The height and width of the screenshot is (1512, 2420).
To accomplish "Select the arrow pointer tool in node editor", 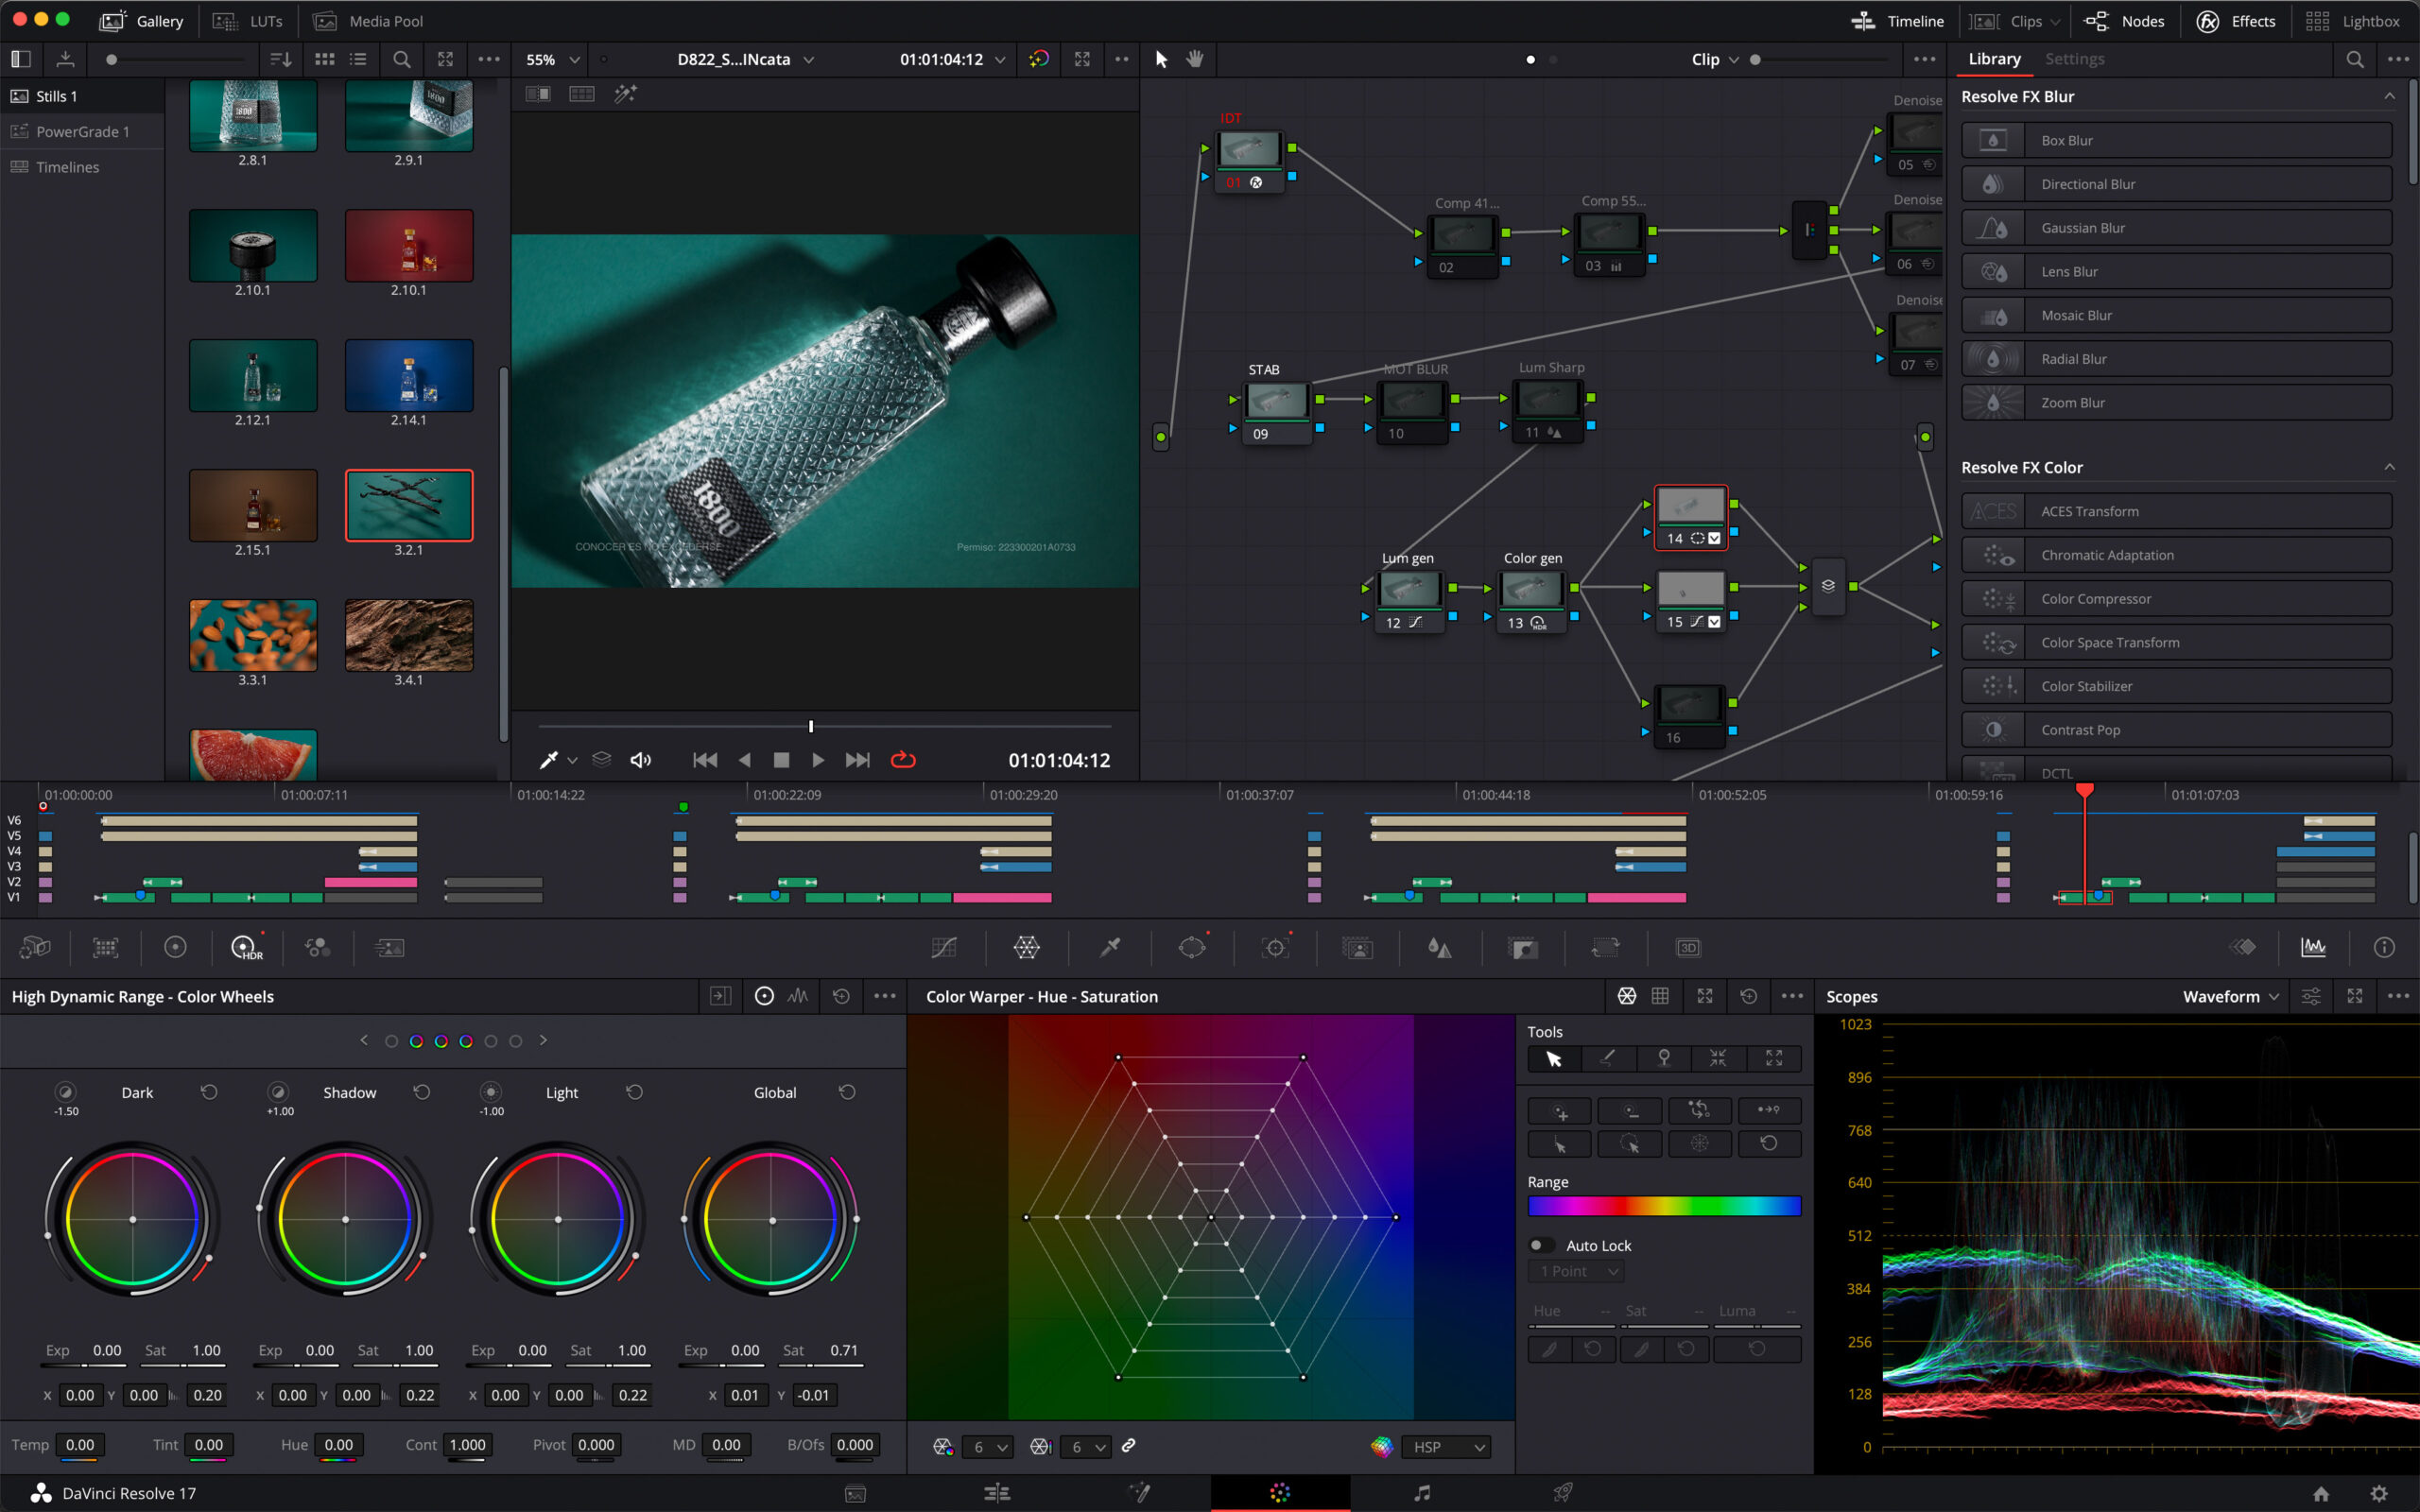I will 1161,59.
